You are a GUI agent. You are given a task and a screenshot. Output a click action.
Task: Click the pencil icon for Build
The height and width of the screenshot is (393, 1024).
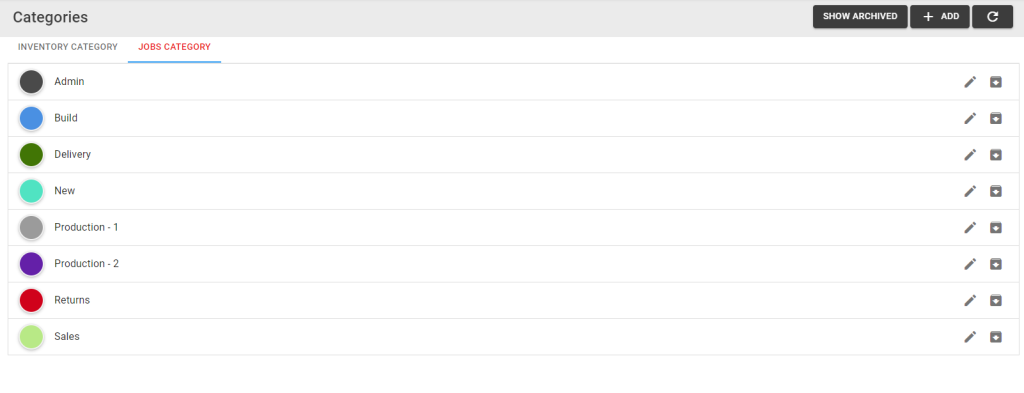tap(970, 118)
